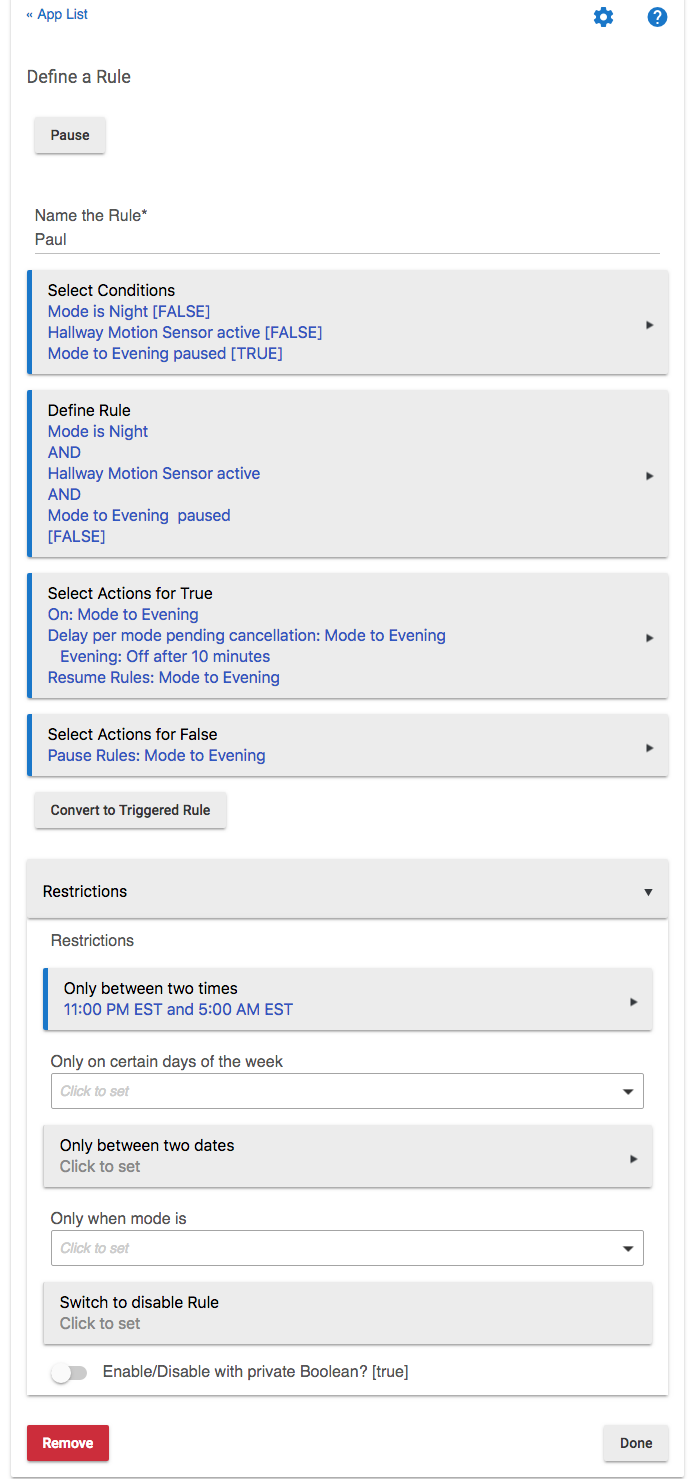Pause the rule

[x=70, y=135]
